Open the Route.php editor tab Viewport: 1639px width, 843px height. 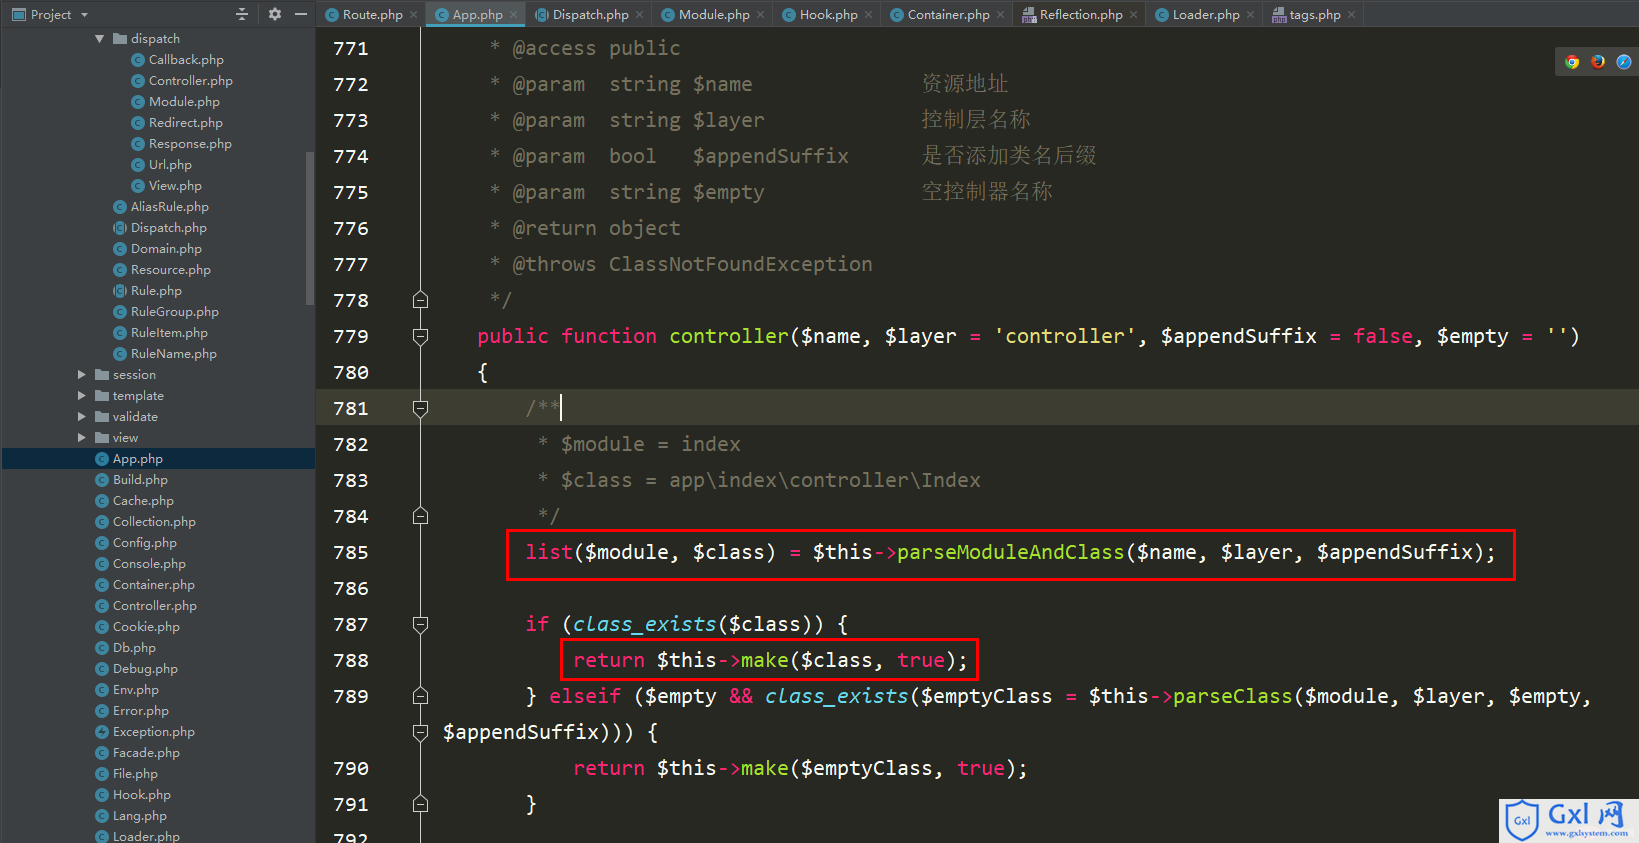(x=372, y=14)
